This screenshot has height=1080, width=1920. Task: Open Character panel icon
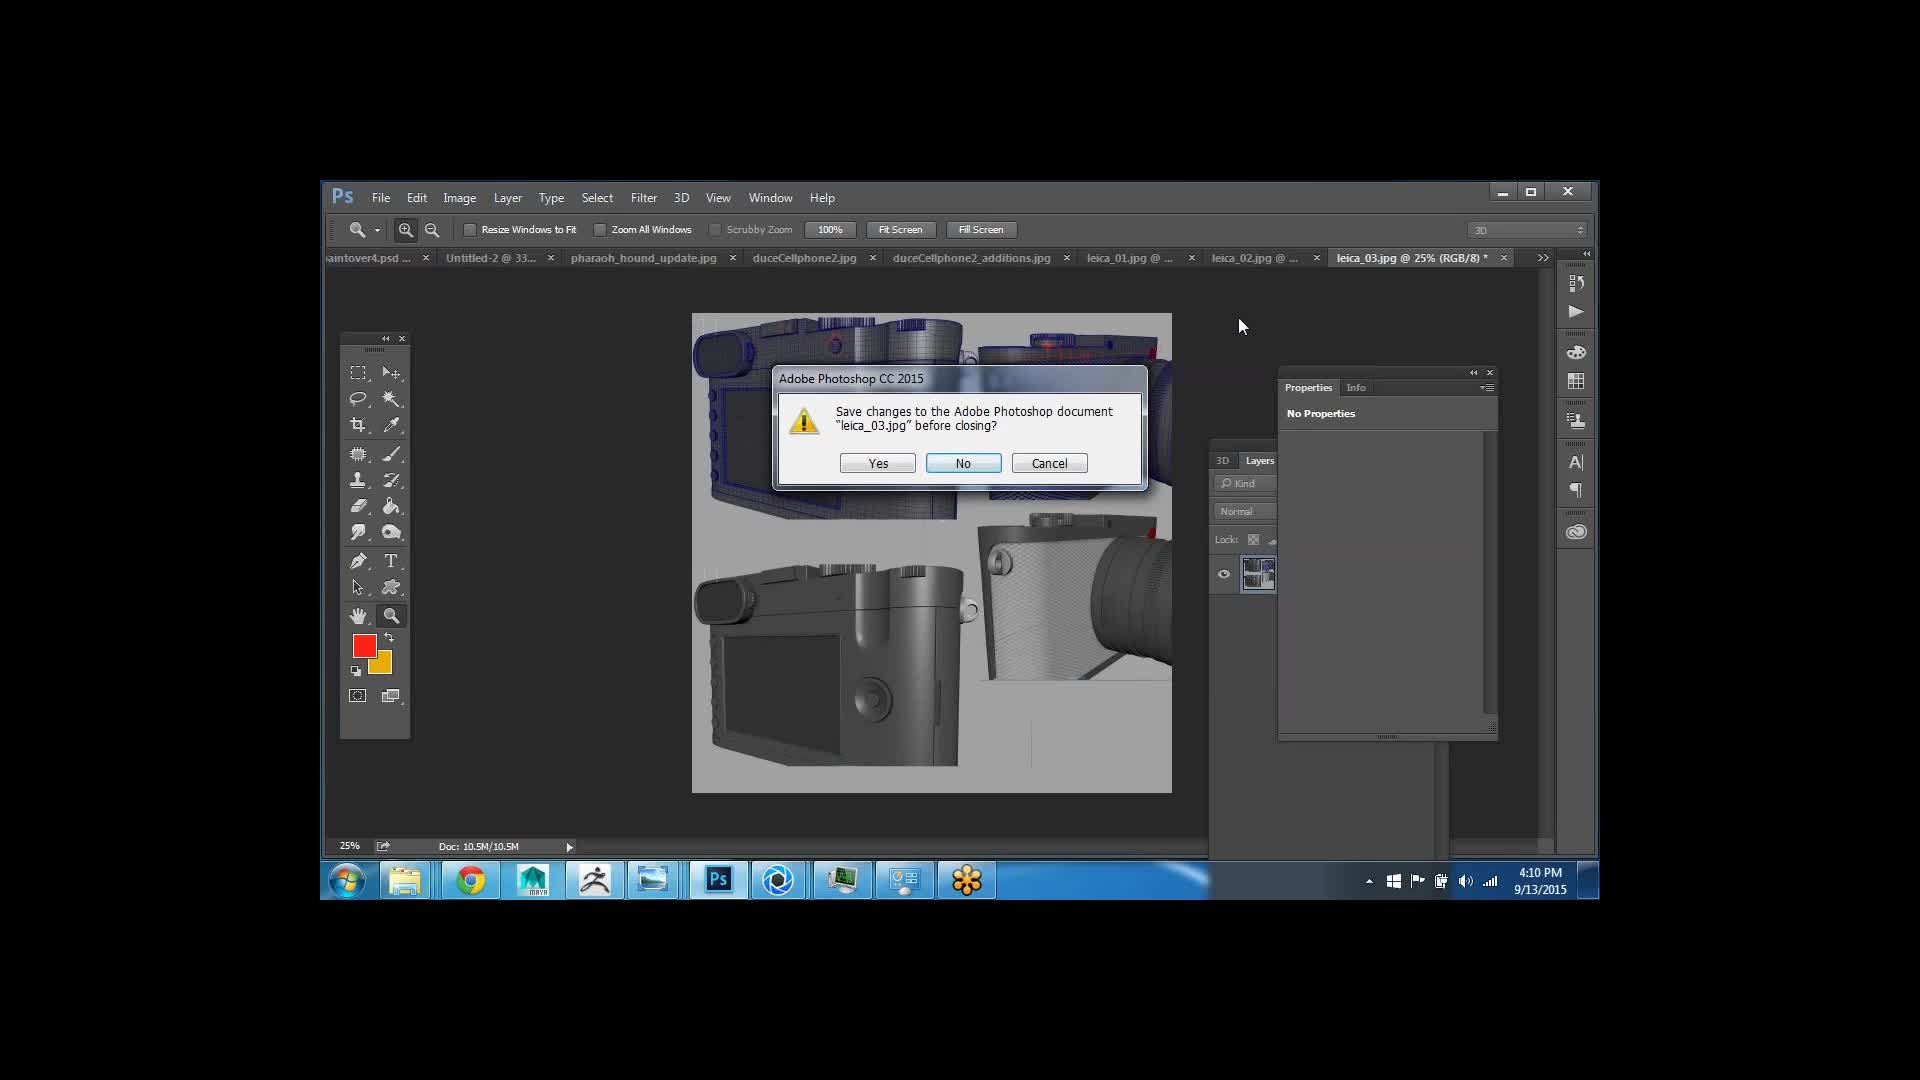point(1576,462)
